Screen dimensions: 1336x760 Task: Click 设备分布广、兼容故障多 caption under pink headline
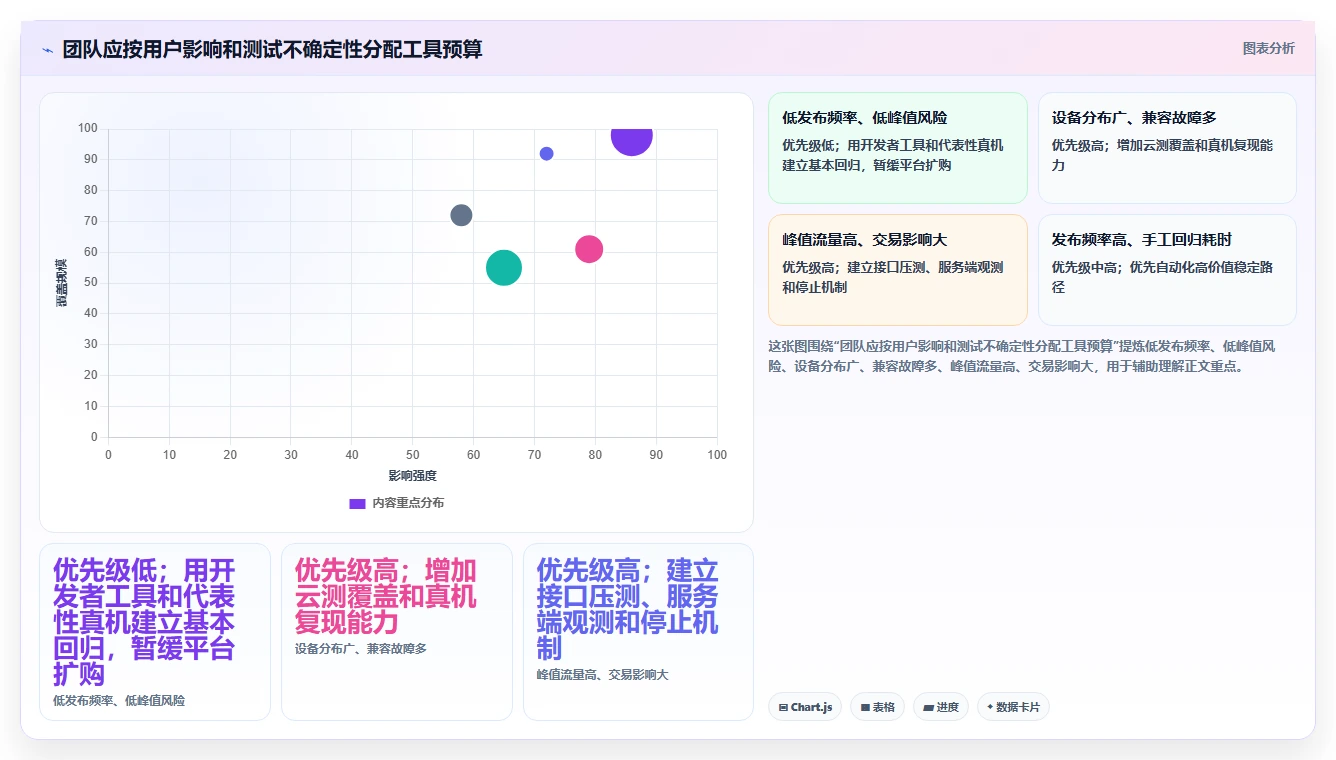[x=361, y=649]
